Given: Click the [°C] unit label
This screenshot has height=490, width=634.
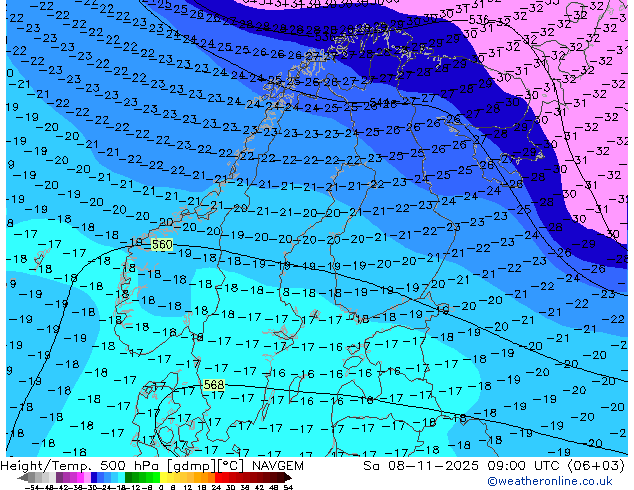Looking at the screenshot, I should [x=231, y=466].
